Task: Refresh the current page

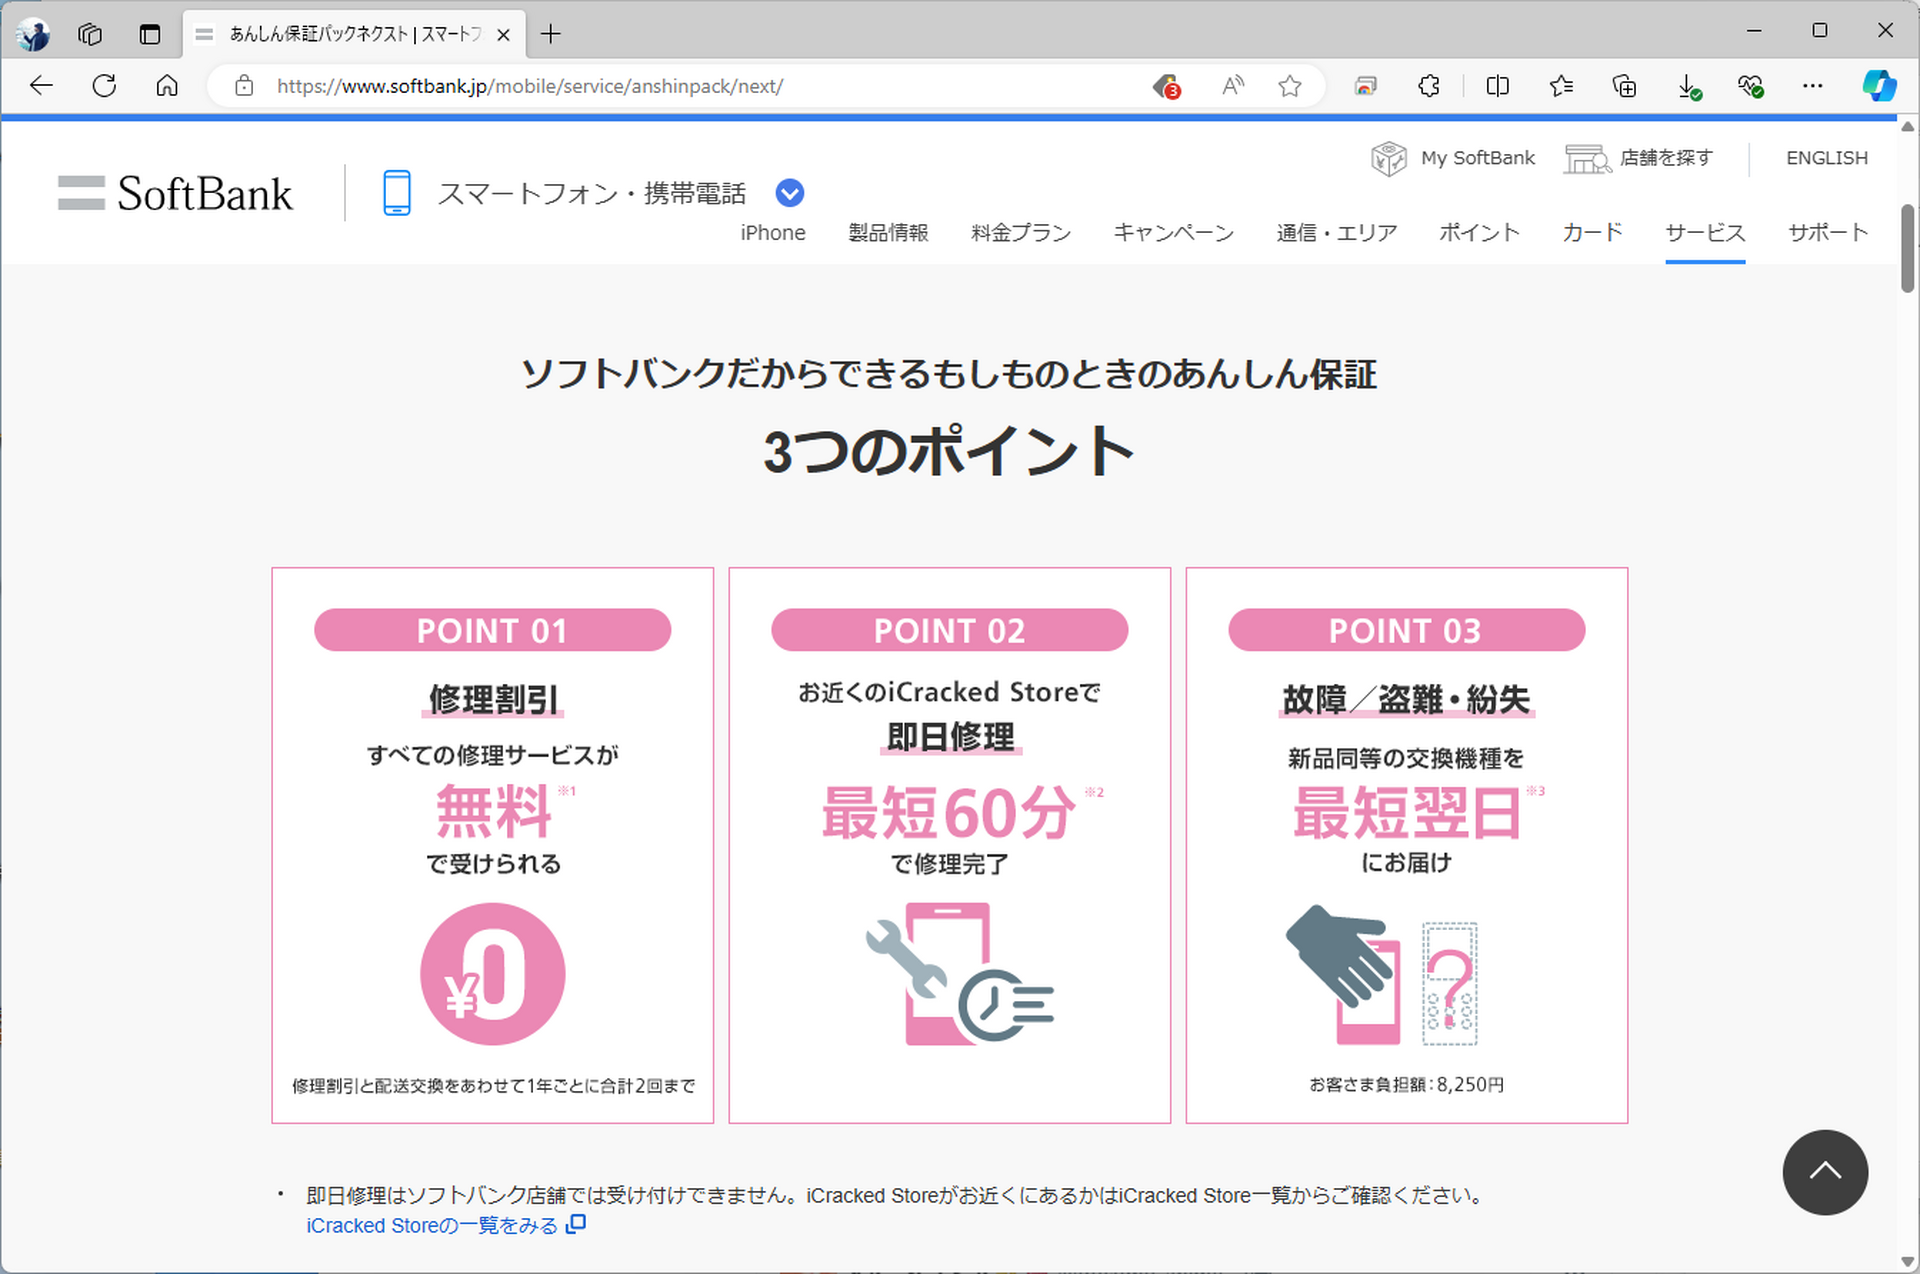Action: pos(104,86)
